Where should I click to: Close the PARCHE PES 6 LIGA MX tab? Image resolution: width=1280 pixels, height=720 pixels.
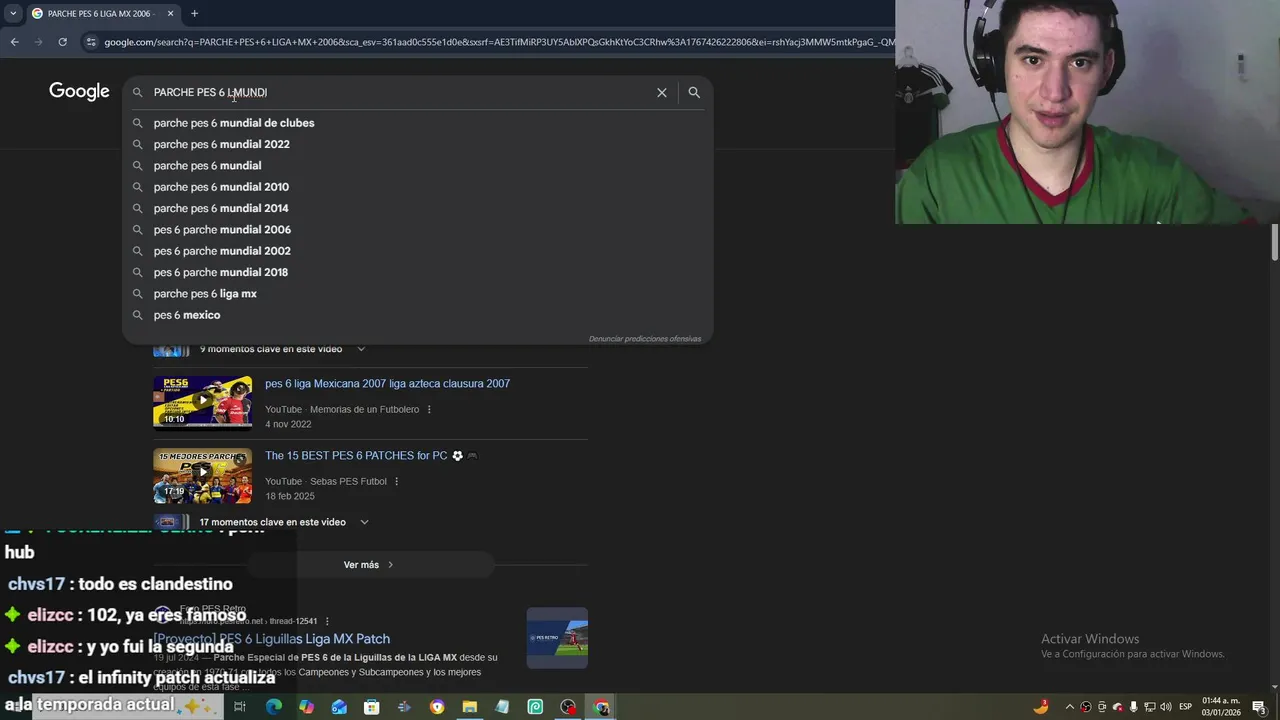tap(170, 14)
